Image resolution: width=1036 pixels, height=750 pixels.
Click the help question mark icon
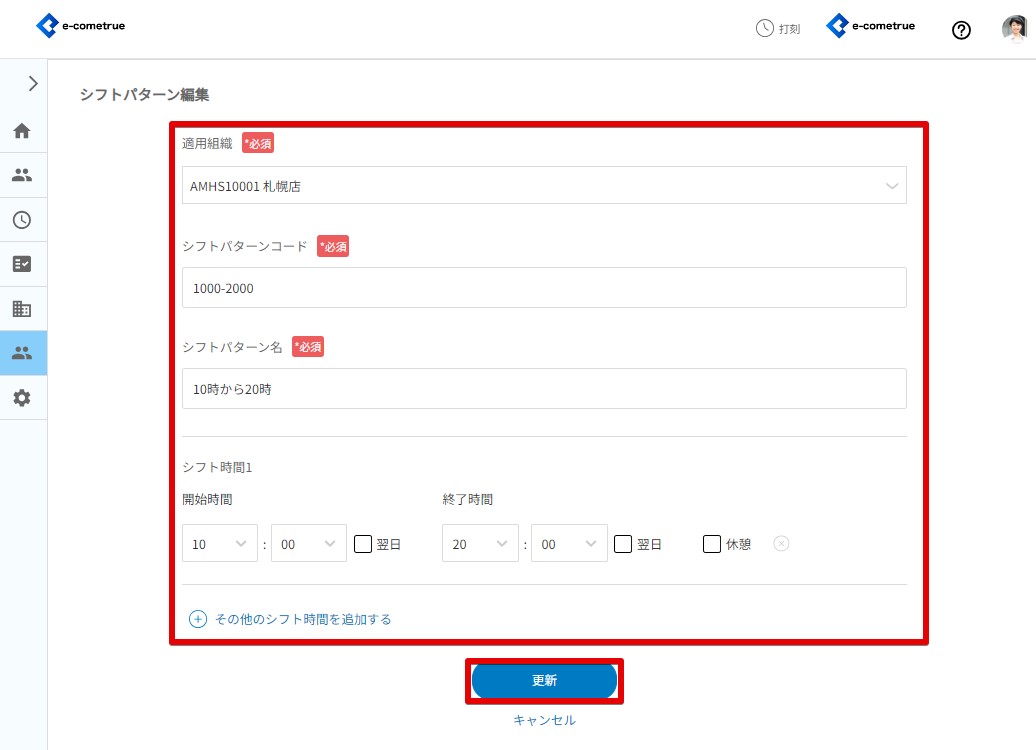(x=961, y=30)
